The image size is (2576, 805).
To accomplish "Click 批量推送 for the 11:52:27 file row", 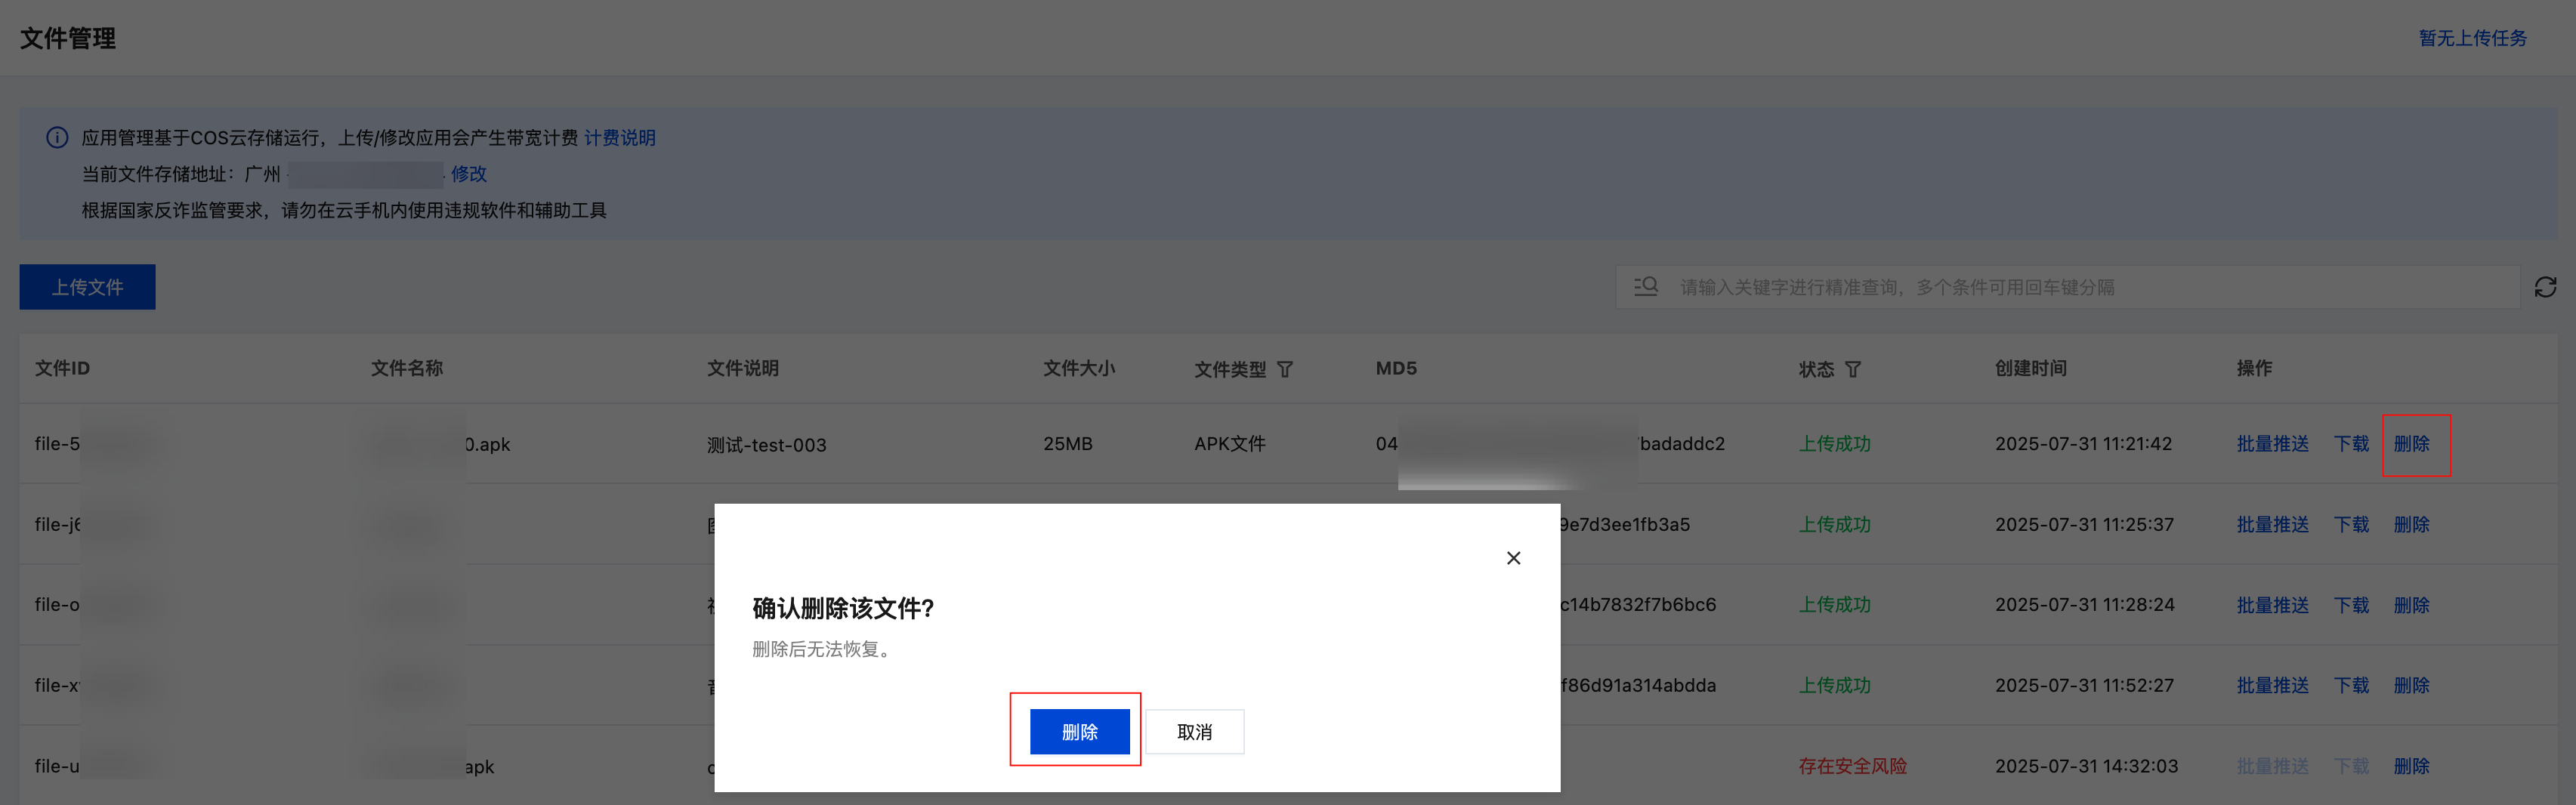I will point(2272,685).
